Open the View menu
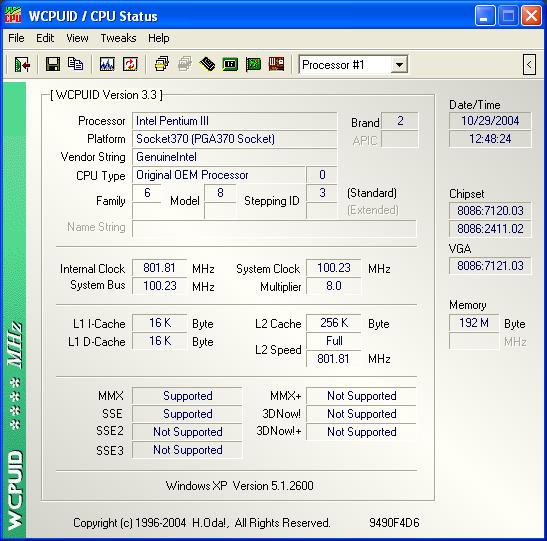The height and width of the screenshot is (541, 547). [x=77, y=38]
